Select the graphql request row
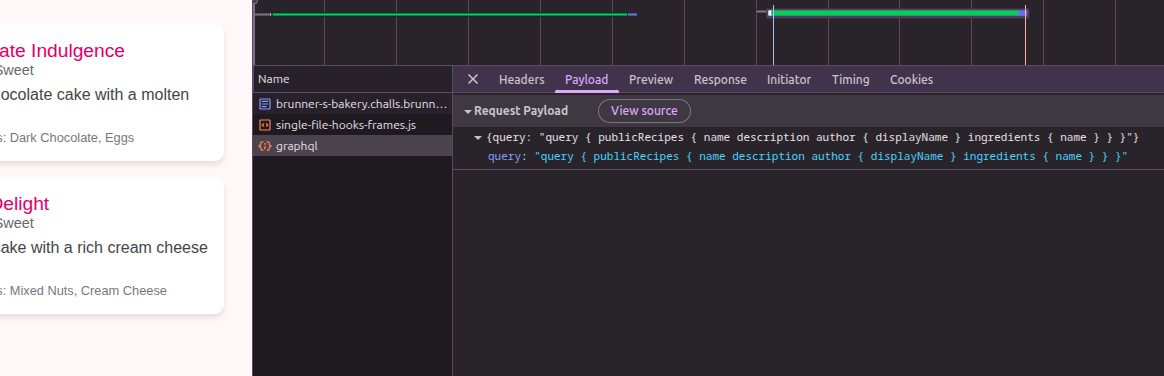1164x376 pixels. coord(353,146)
